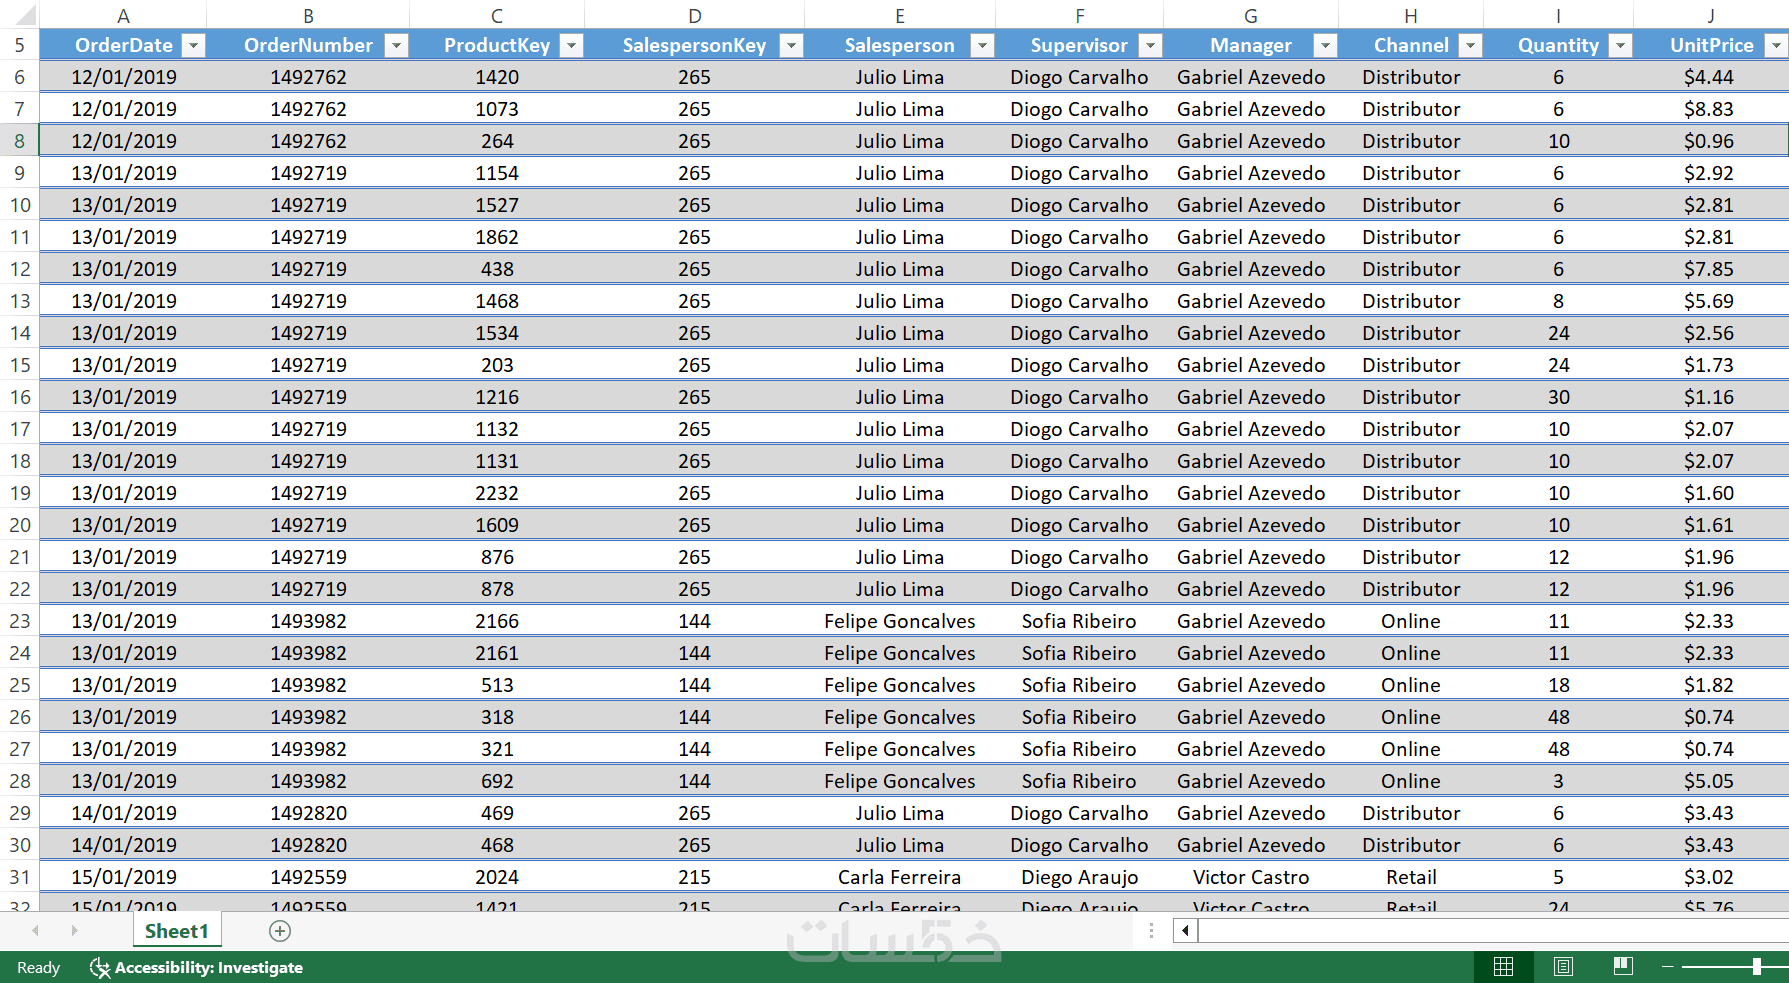Select Quantity cell 30 in row 16
Image resolution: width=1789 pixels, height=983 pixels.
(1558, 397)
